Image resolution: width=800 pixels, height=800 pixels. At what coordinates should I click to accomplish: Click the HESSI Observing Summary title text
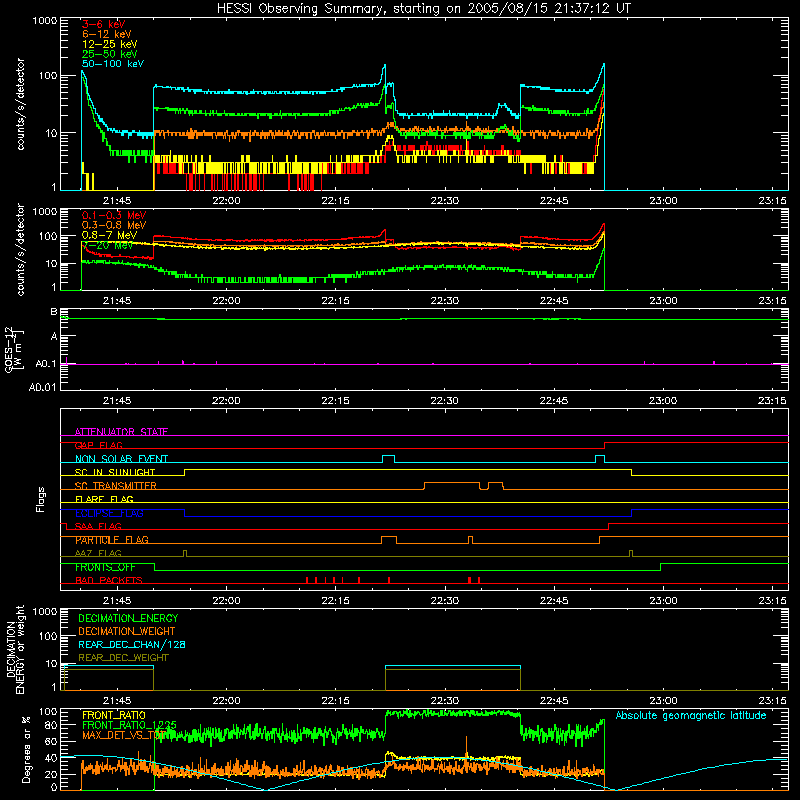click(x=423, y=9)
